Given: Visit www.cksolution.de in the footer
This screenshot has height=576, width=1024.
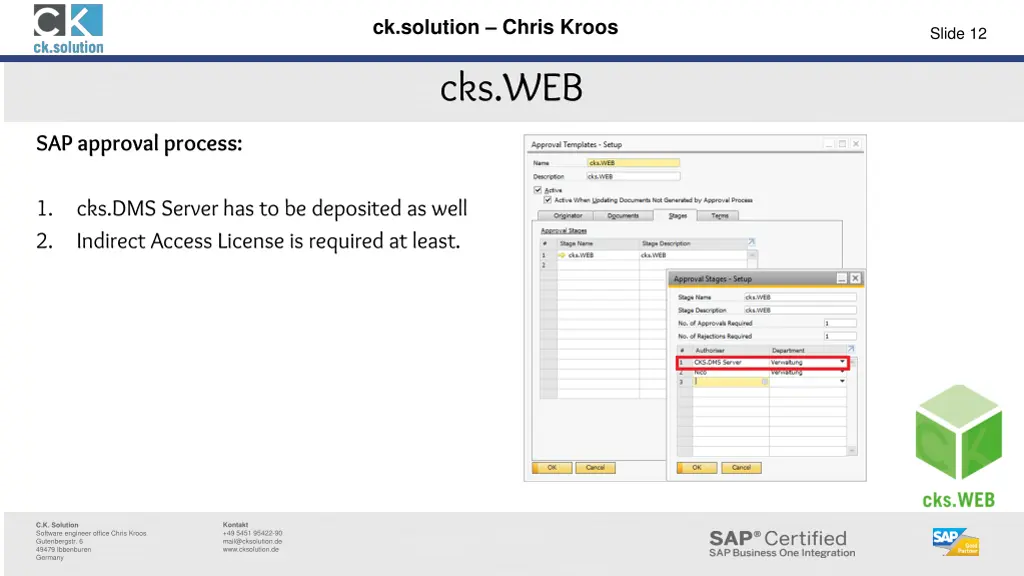Looking at the screenshot, I should [251, 549].
